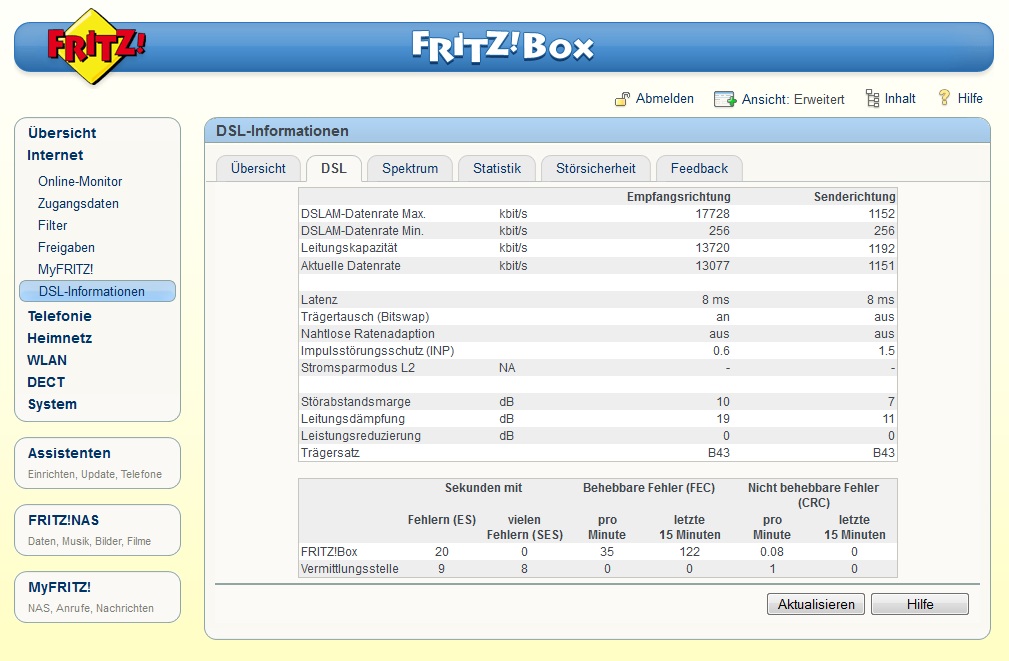
Task: Click the Hilfe question mark icon
Action: (944, 98)
